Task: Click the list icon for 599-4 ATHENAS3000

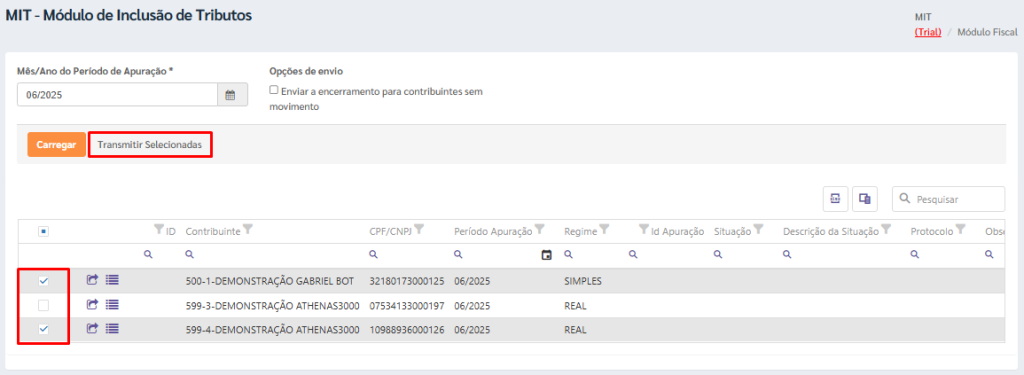Action: 112,329
